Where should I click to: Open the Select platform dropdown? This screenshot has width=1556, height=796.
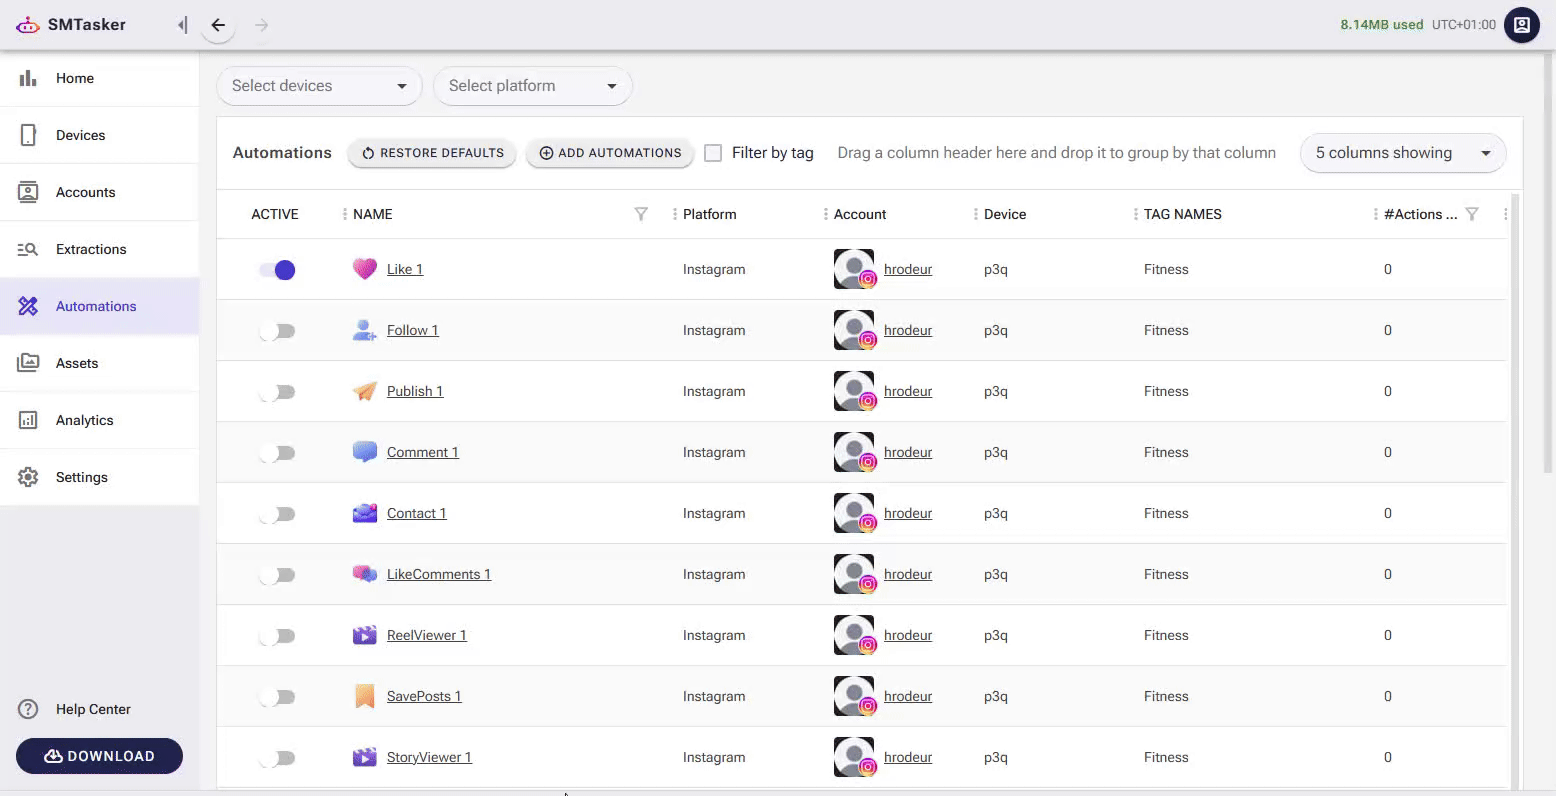pyautogui.click(x=532, y=86)
